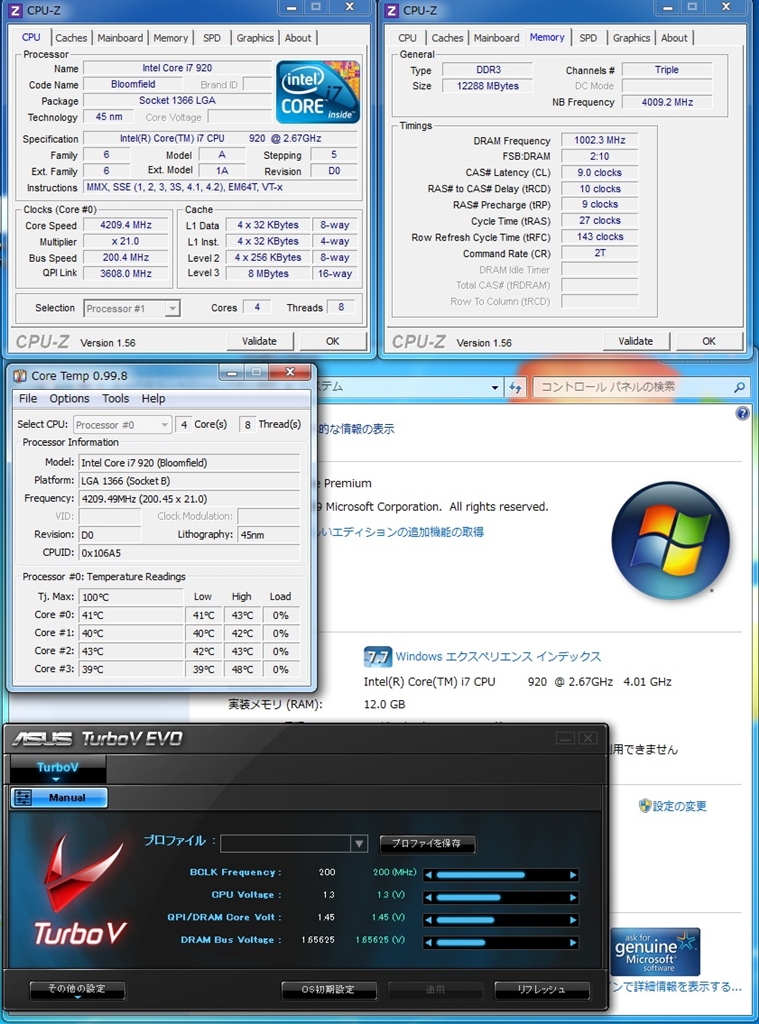Viewport: 759px width, 1024px height.
Task: Open Core Temp Select CPU dropdown
Action: tap(162, 425)
